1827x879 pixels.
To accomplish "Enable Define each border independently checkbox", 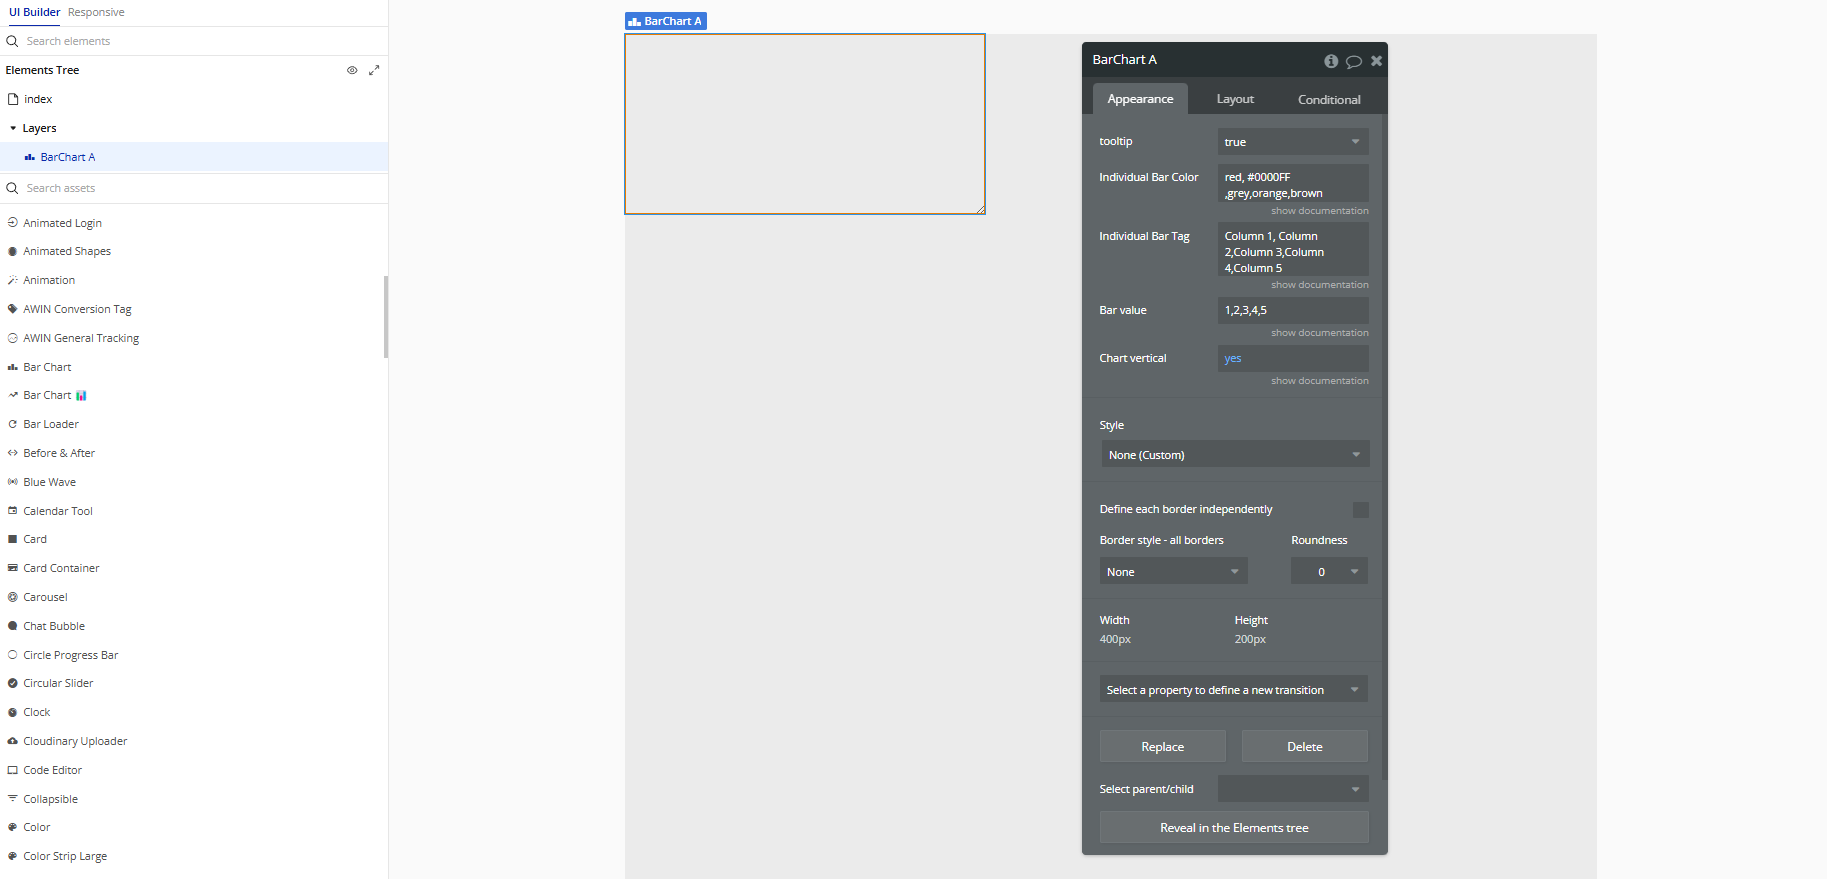I will [x=1360, y=510].
